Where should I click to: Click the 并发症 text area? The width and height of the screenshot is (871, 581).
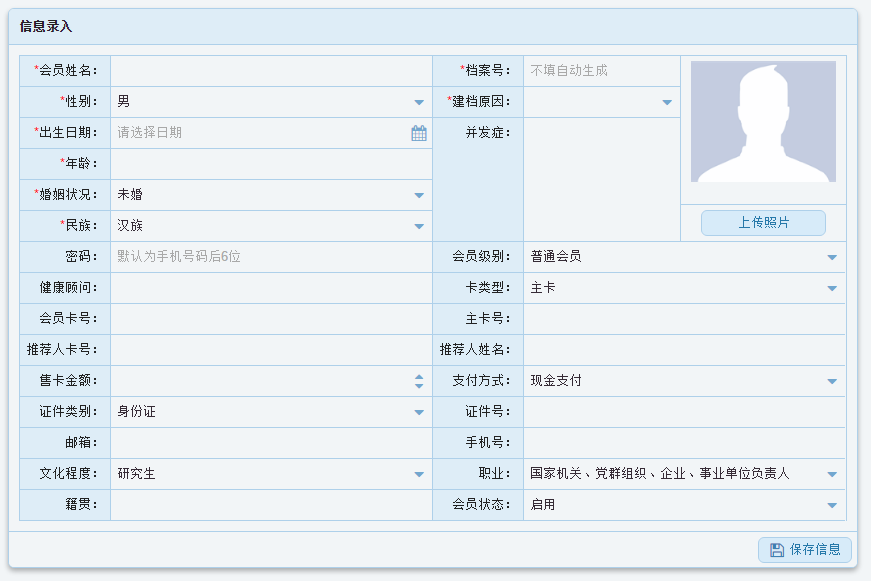click(600, 180)
